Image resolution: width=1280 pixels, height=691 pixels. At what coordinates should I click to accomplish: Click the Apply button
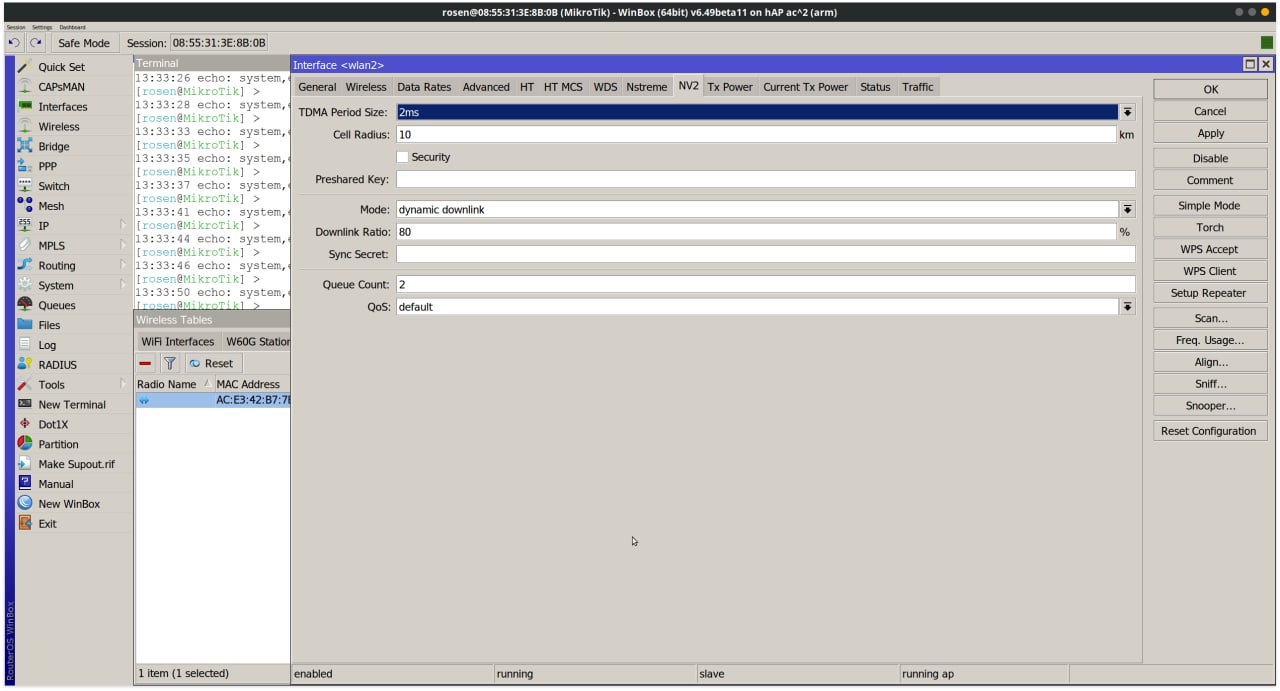point(1210,133)
